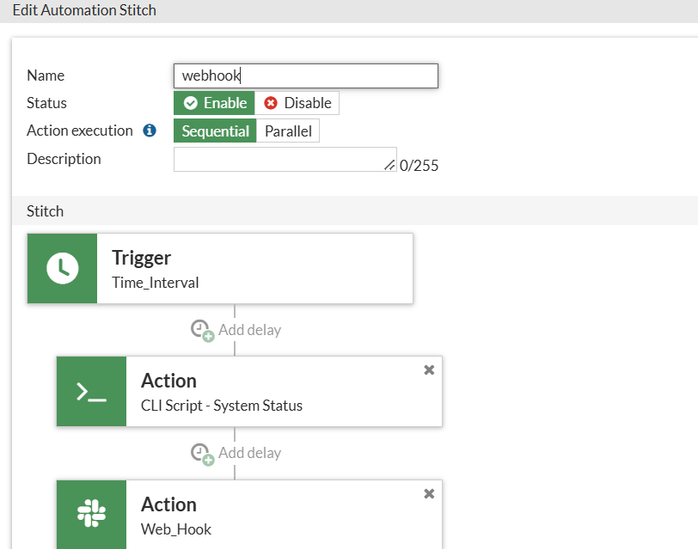
Task: Remove the Web_Hook action
Action: (x=429, y=493)
